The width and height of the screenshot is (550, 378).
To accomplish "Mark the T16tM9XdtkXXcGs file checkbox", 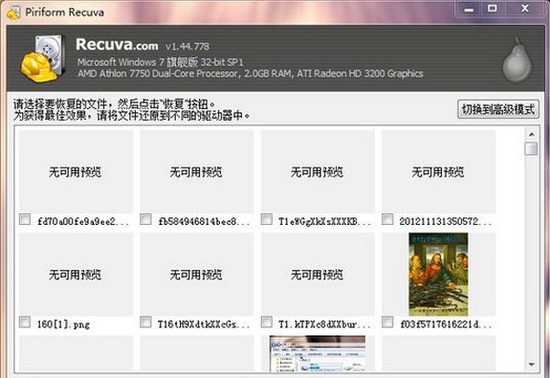I will 146,322.
